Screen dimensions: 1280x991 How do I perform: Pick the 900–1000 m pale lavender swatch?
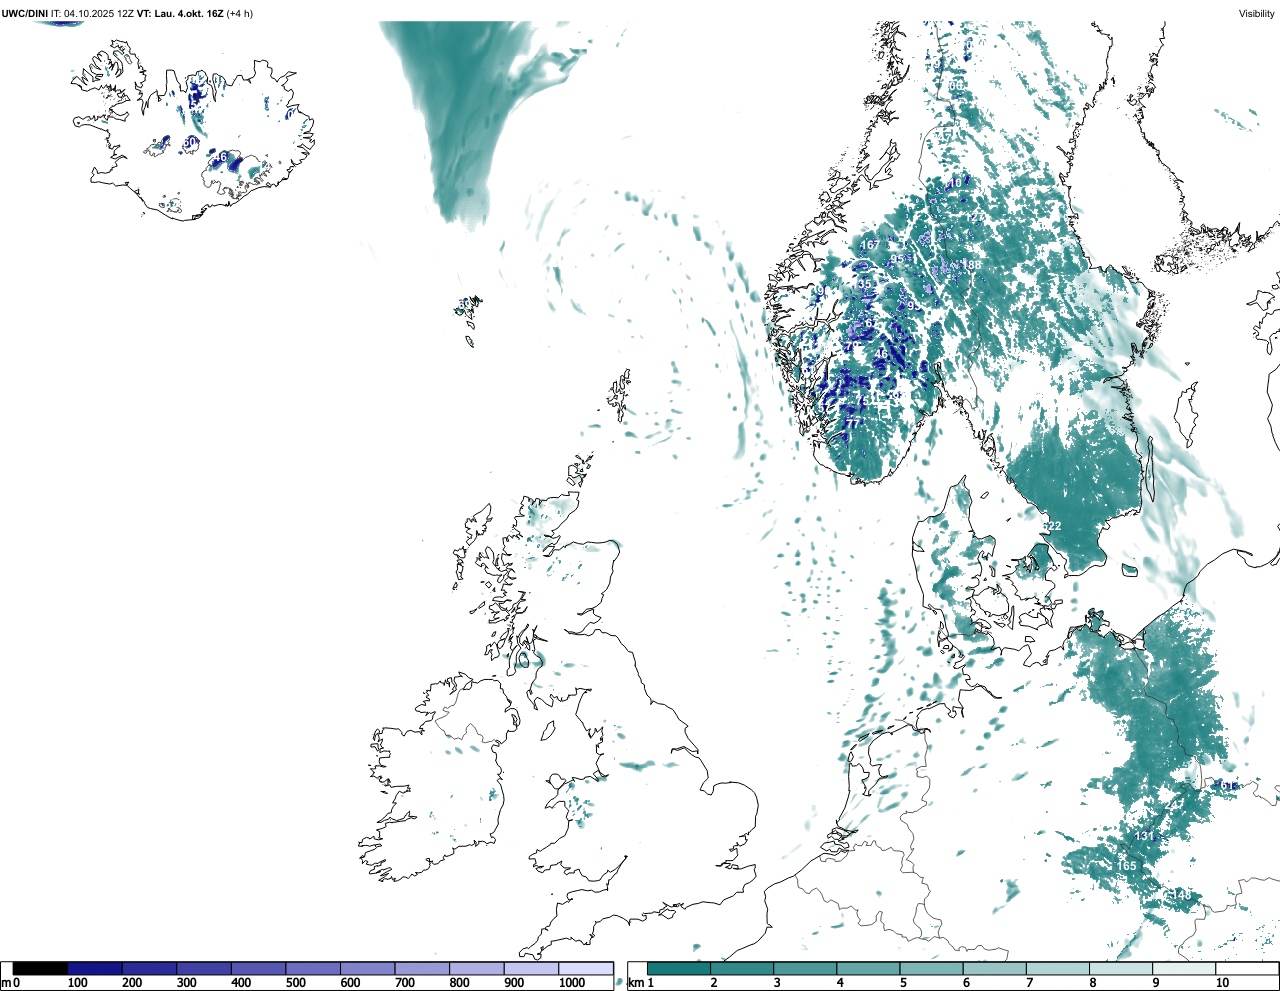pyautogui.click(x=531, y=968)
